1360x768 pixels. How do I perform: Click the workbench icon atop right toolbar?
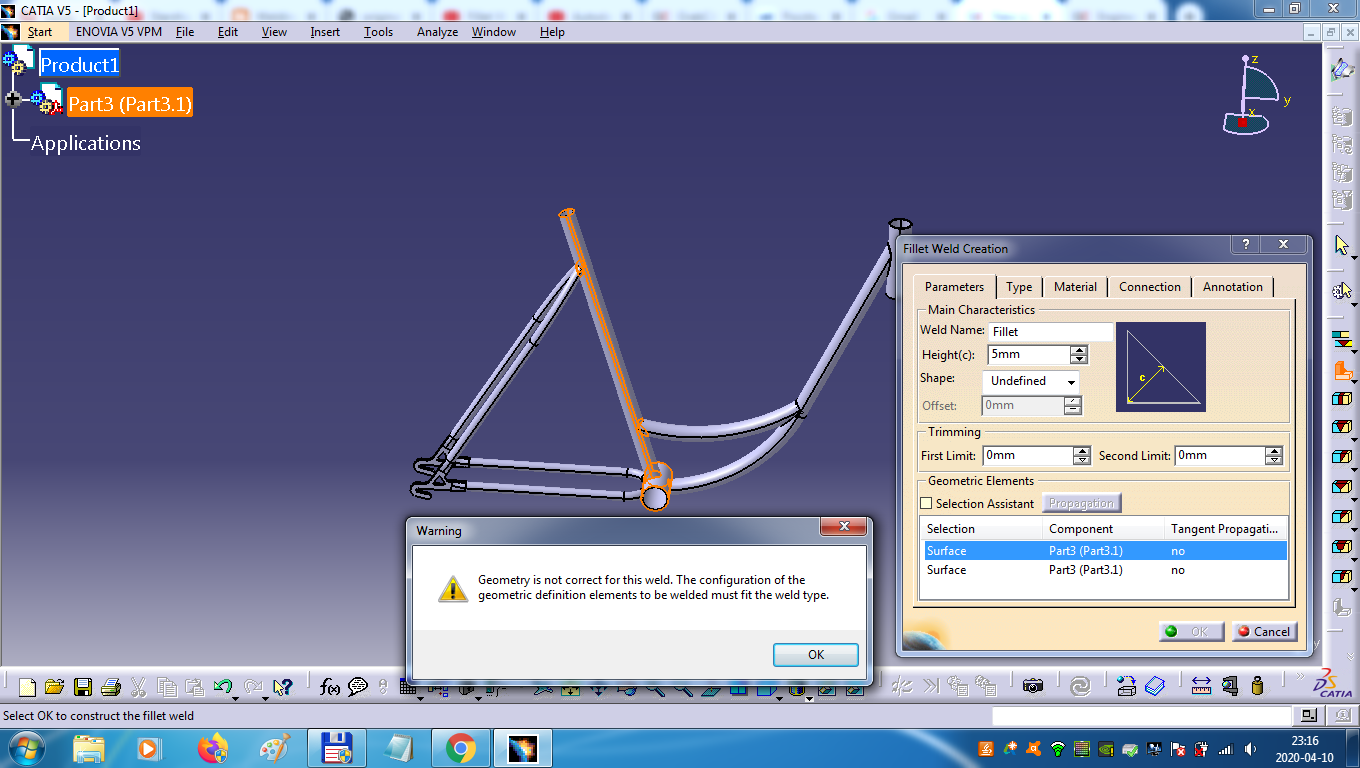(1342, 69)
